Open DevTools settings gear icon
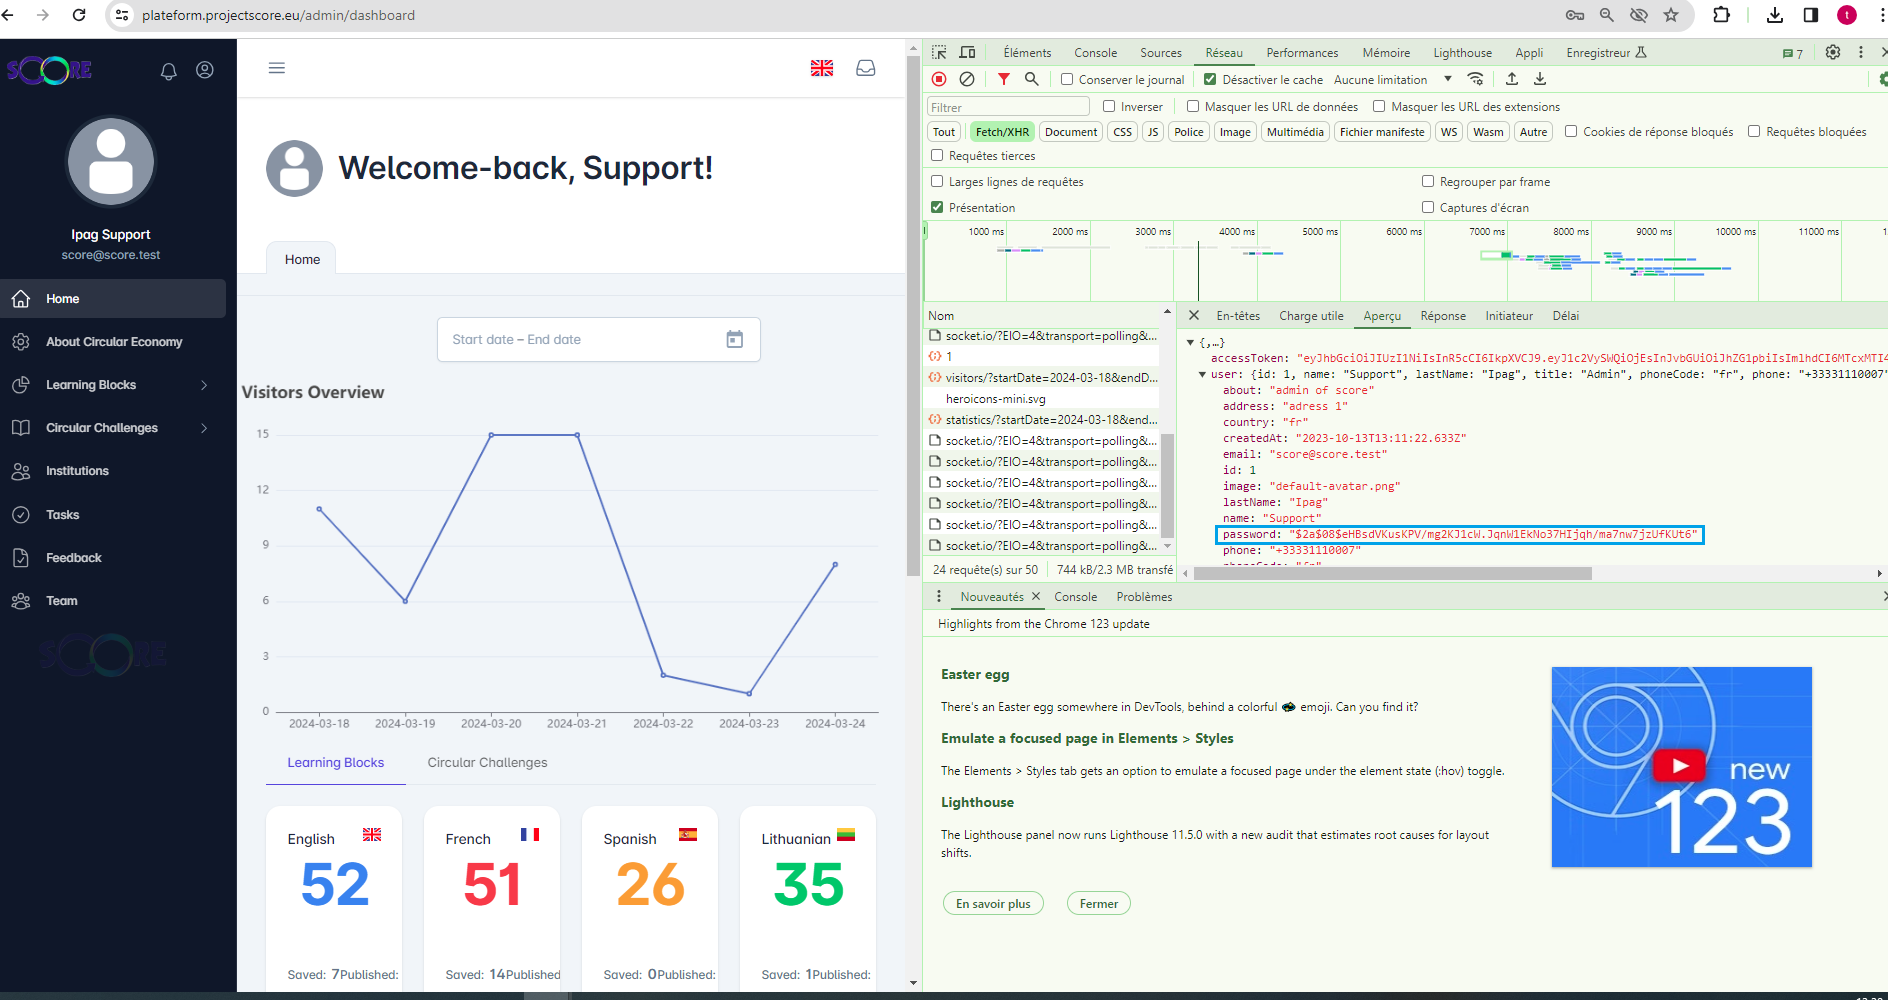The width and height of the screenshot is (1888, 1000). pos(1832,53)
